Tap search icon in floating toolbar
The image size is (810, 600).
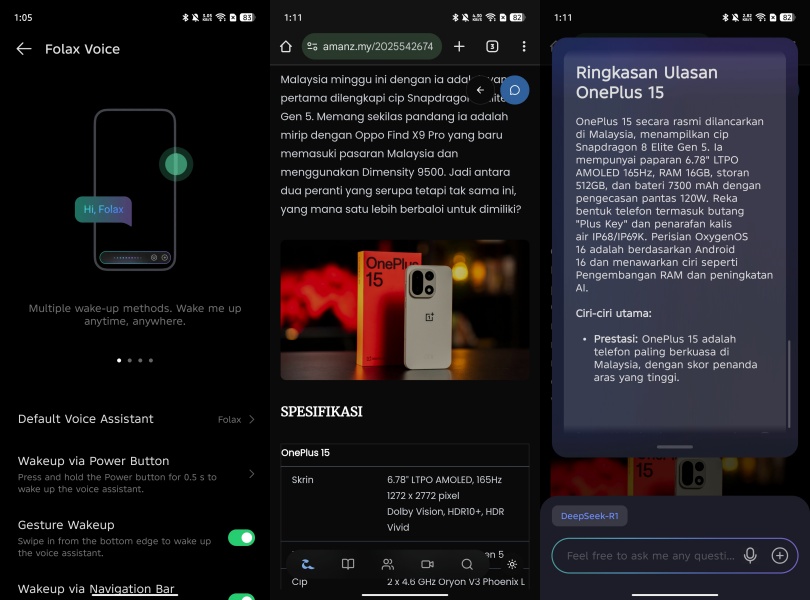pos(467,564)
